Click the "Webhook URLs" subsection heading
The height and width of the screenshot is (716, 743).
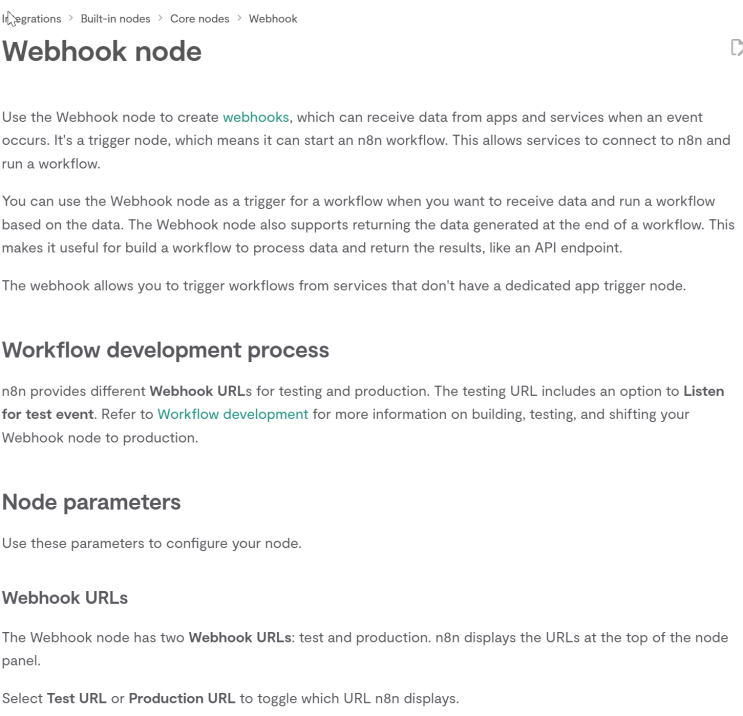click(x=65, y=597)
